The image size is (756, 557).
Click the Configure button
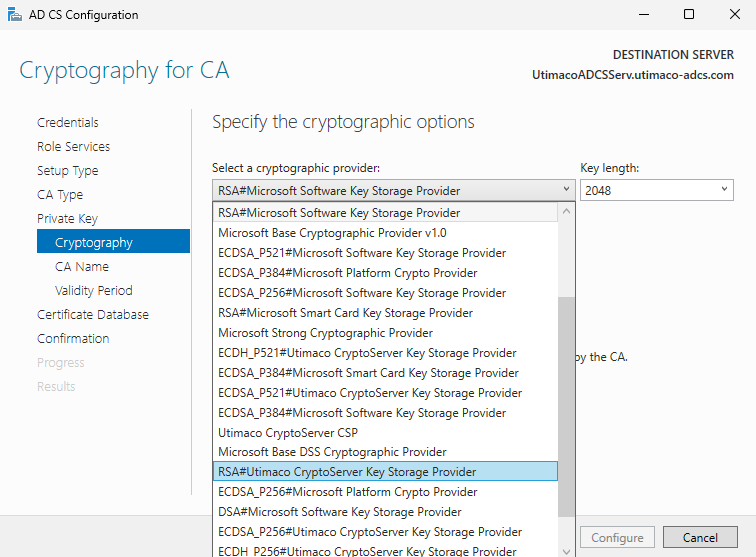617,538
